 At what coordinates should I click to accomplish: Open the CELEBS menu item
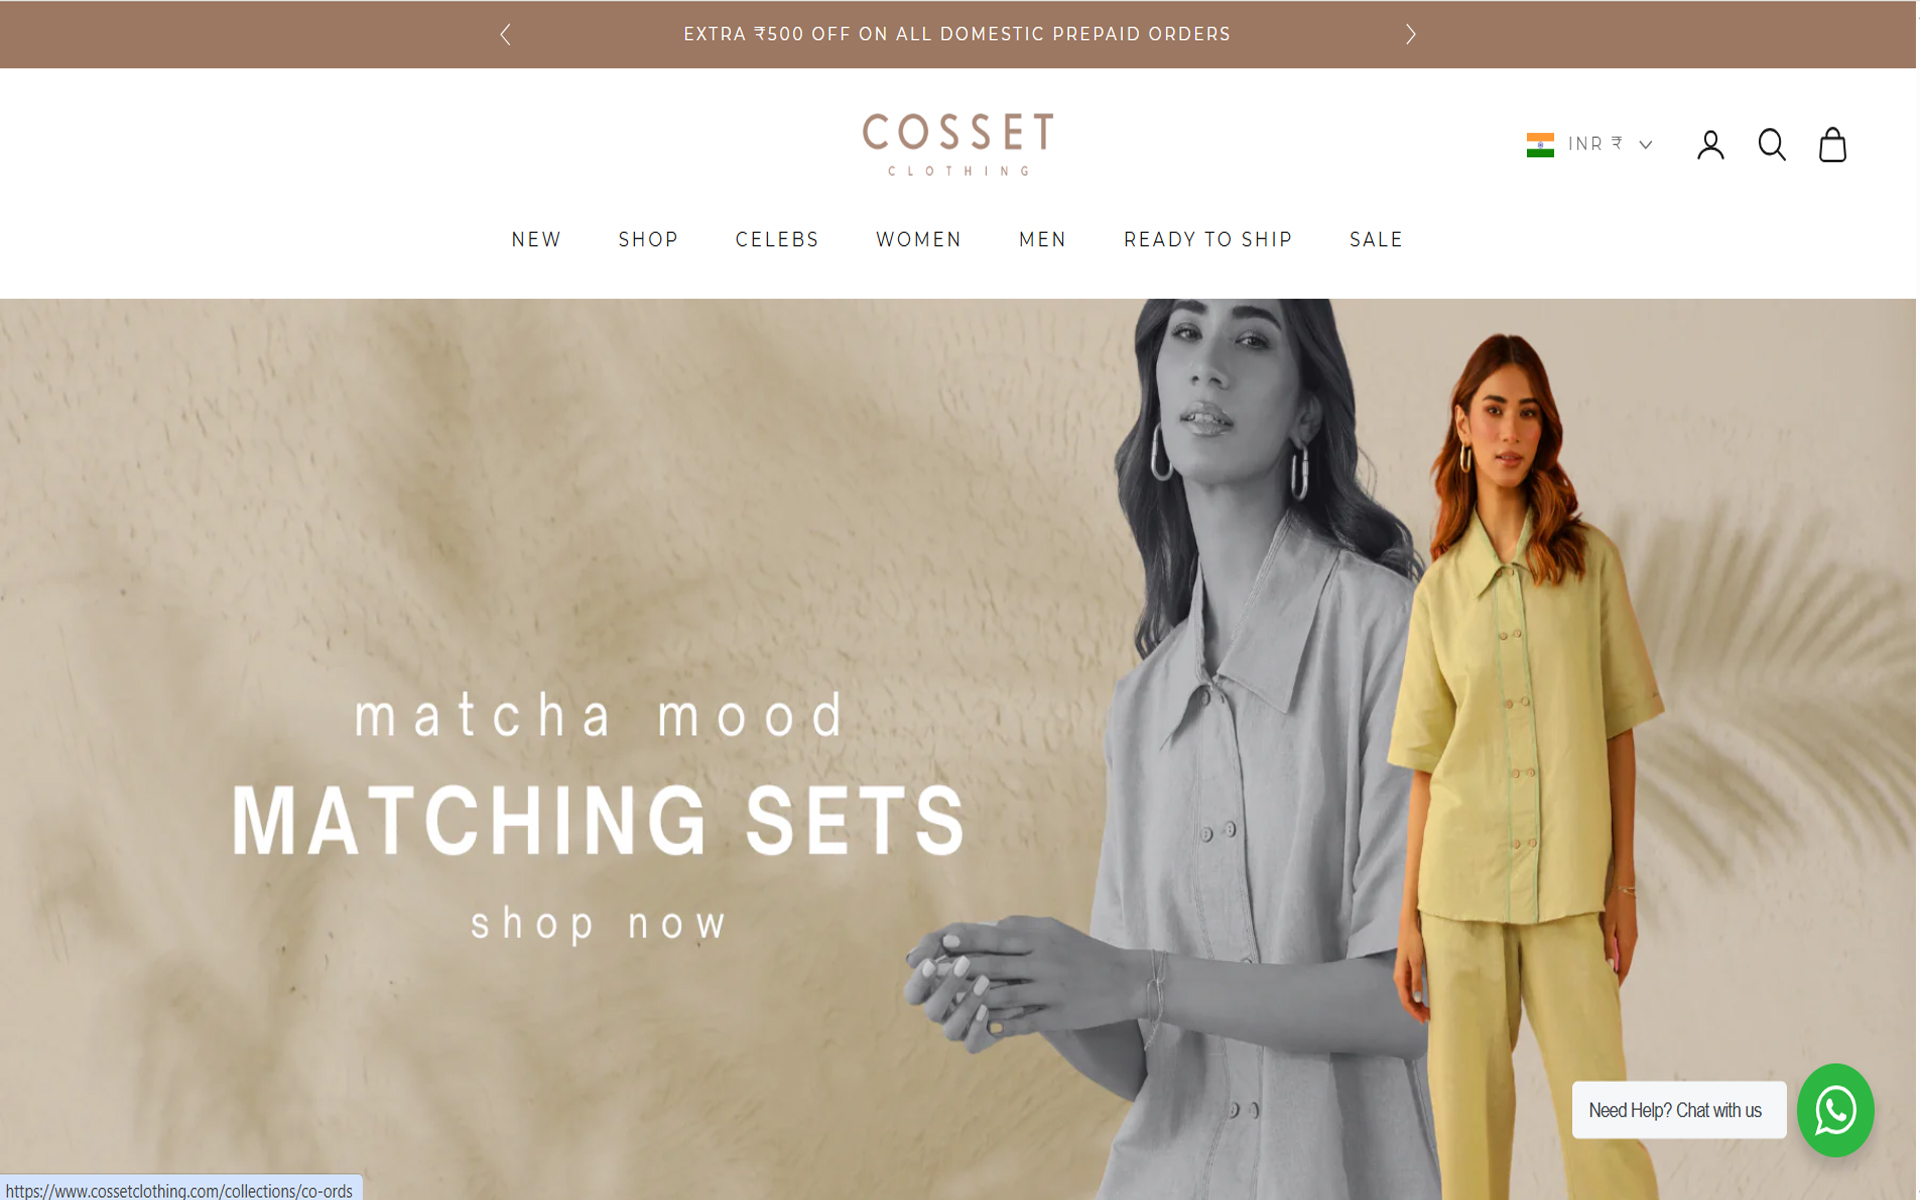click(x=778, y=240)
